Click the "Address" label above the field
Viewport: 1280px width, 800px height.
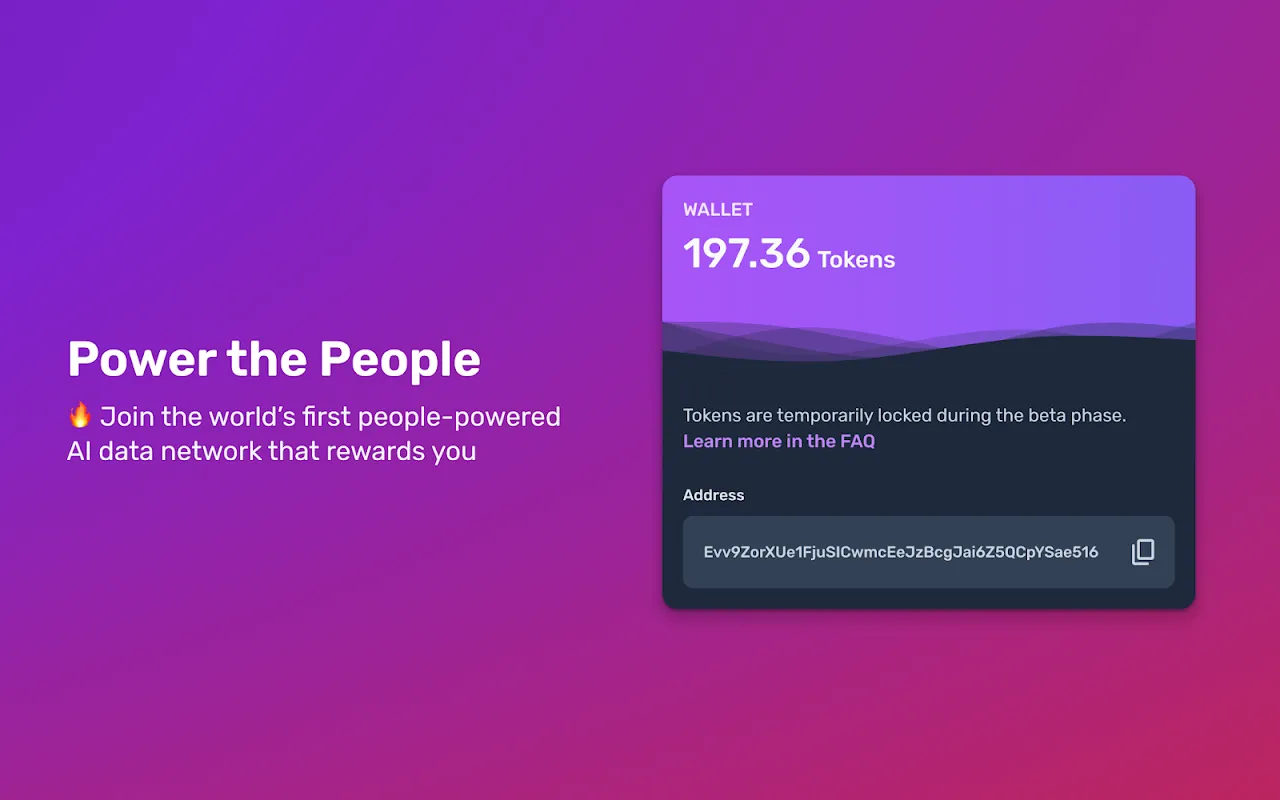click(x=713, y=495)
